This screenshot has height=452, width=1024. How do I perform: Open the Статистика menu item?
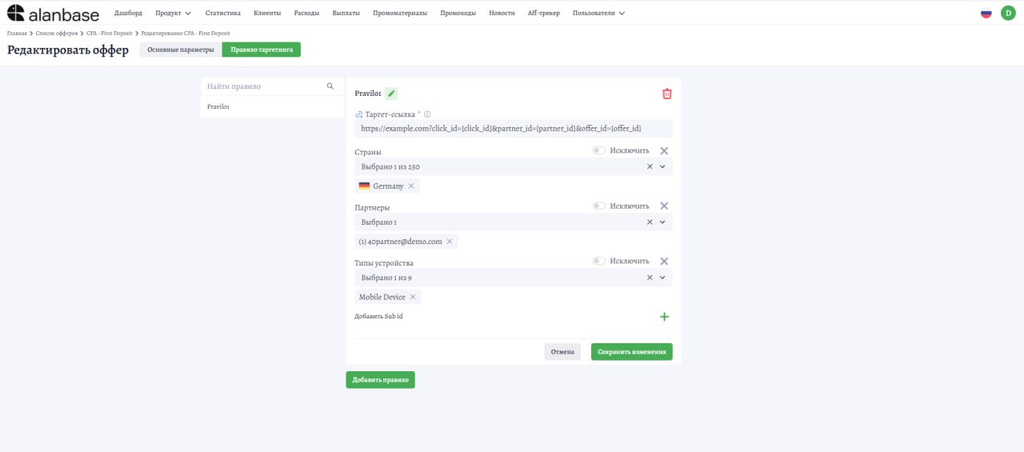coord(223,13)
